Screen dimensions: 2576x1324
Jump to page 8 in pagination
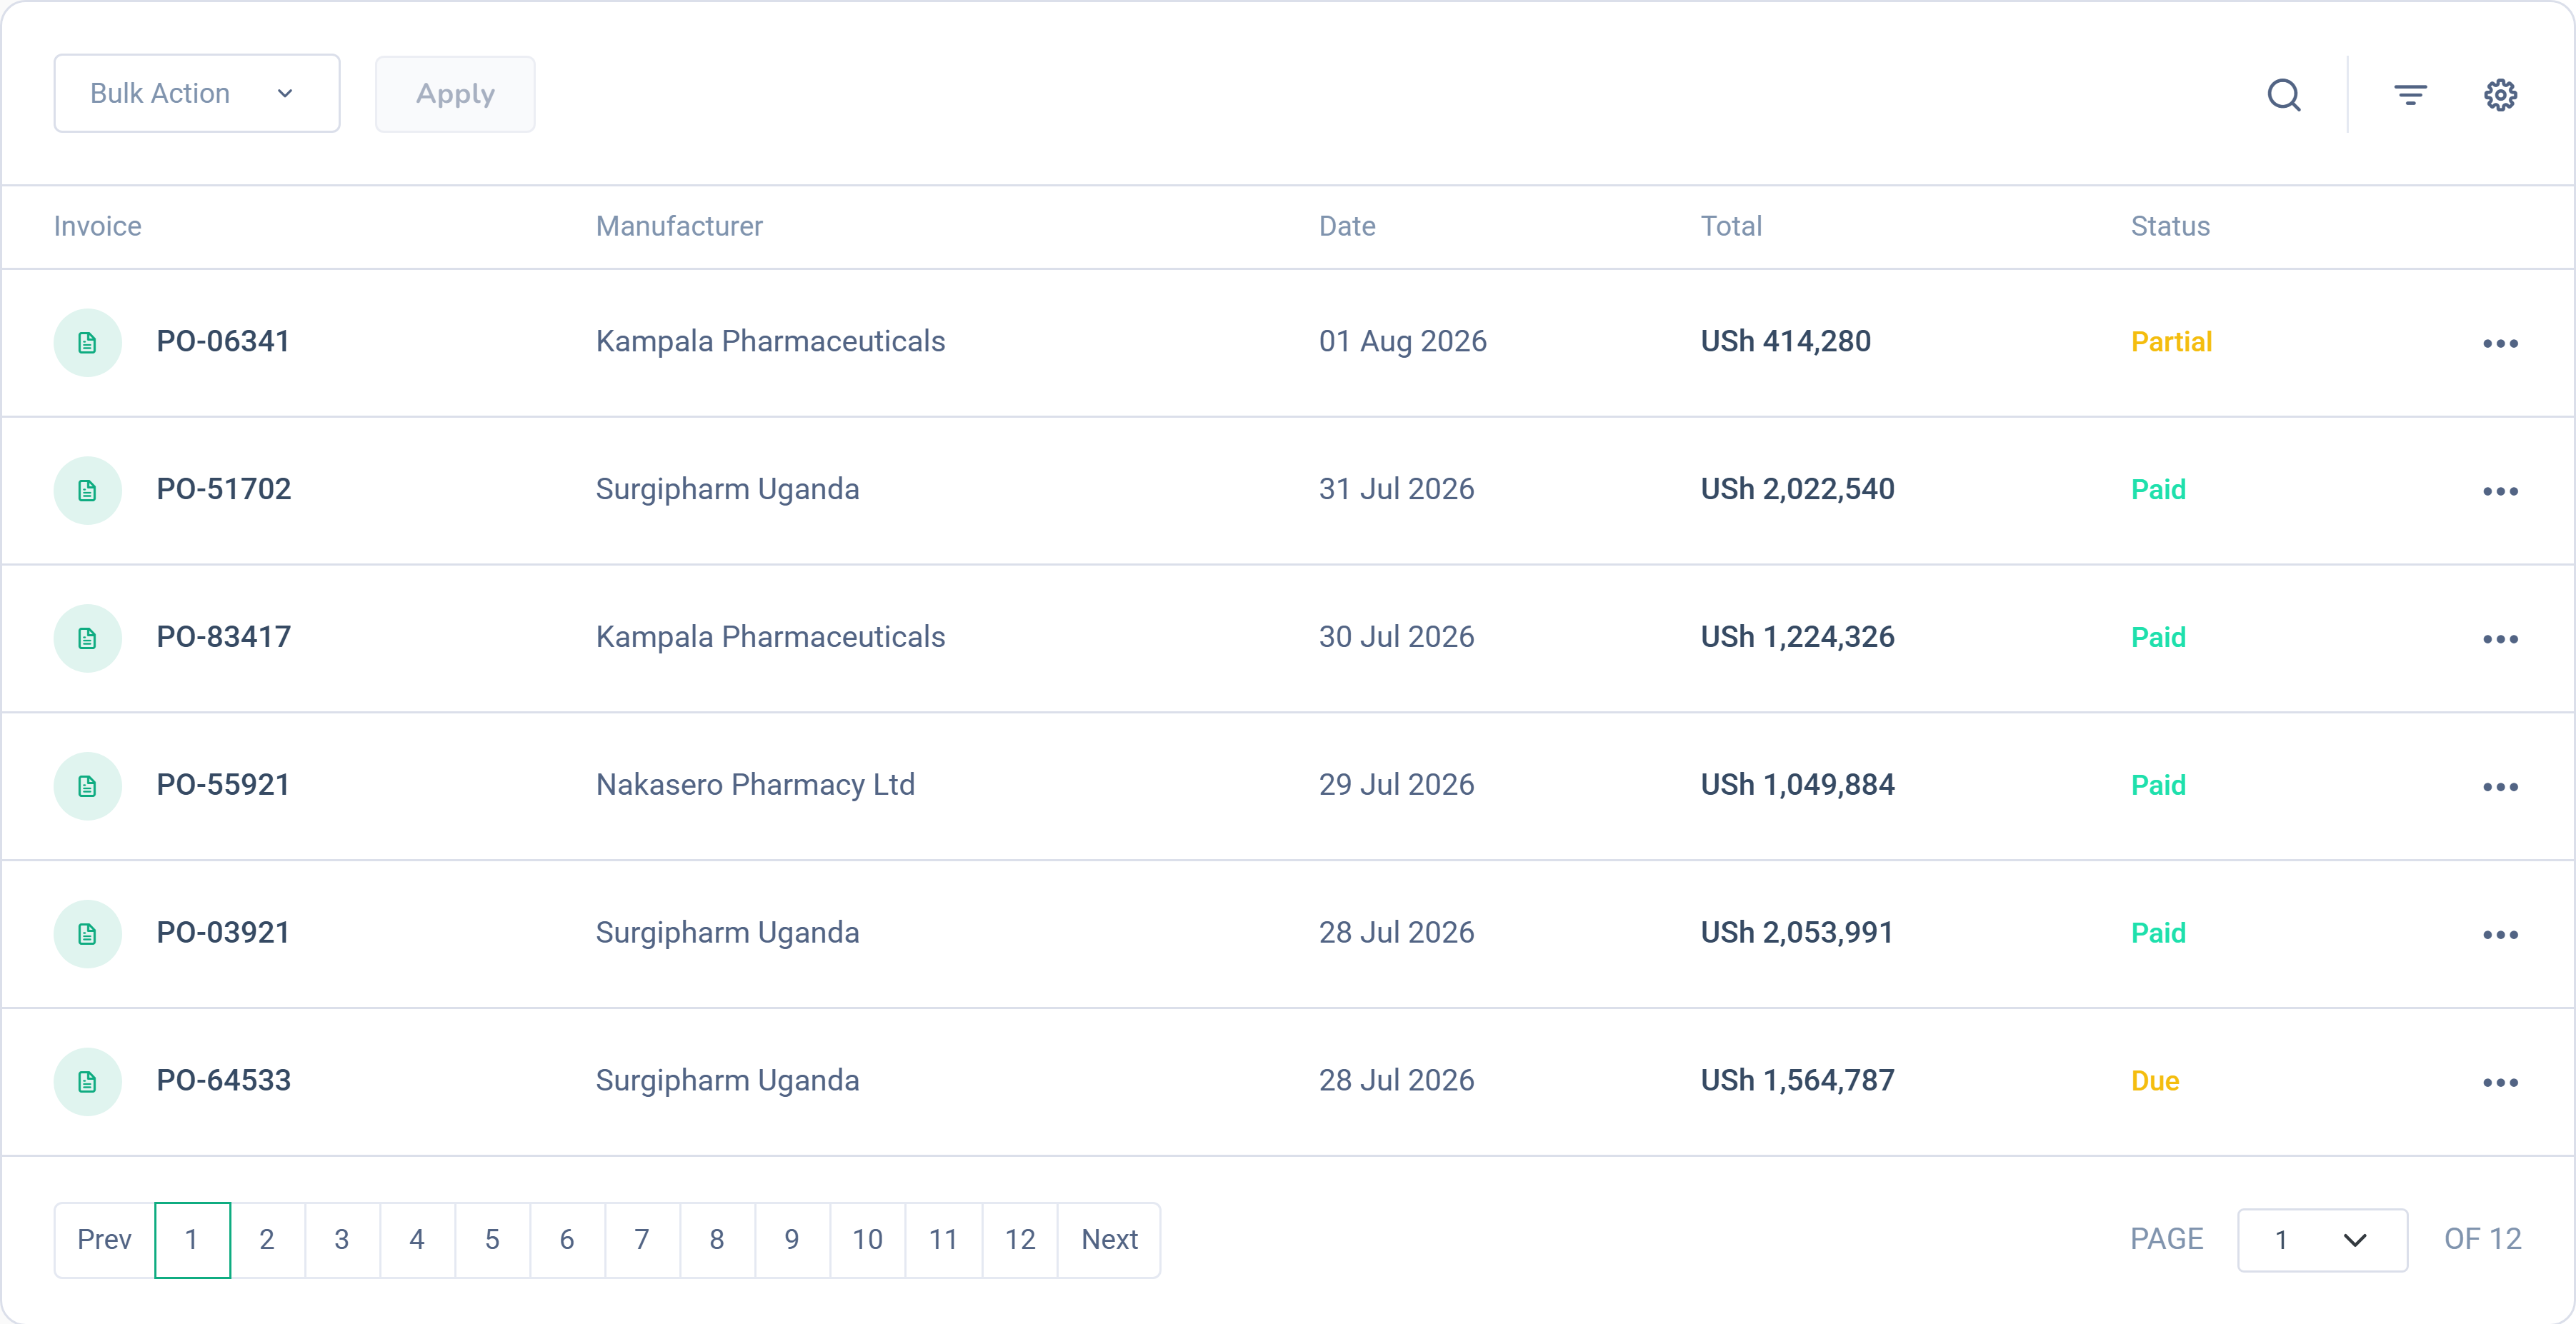pyautogui.click(x=717, y=1240)
